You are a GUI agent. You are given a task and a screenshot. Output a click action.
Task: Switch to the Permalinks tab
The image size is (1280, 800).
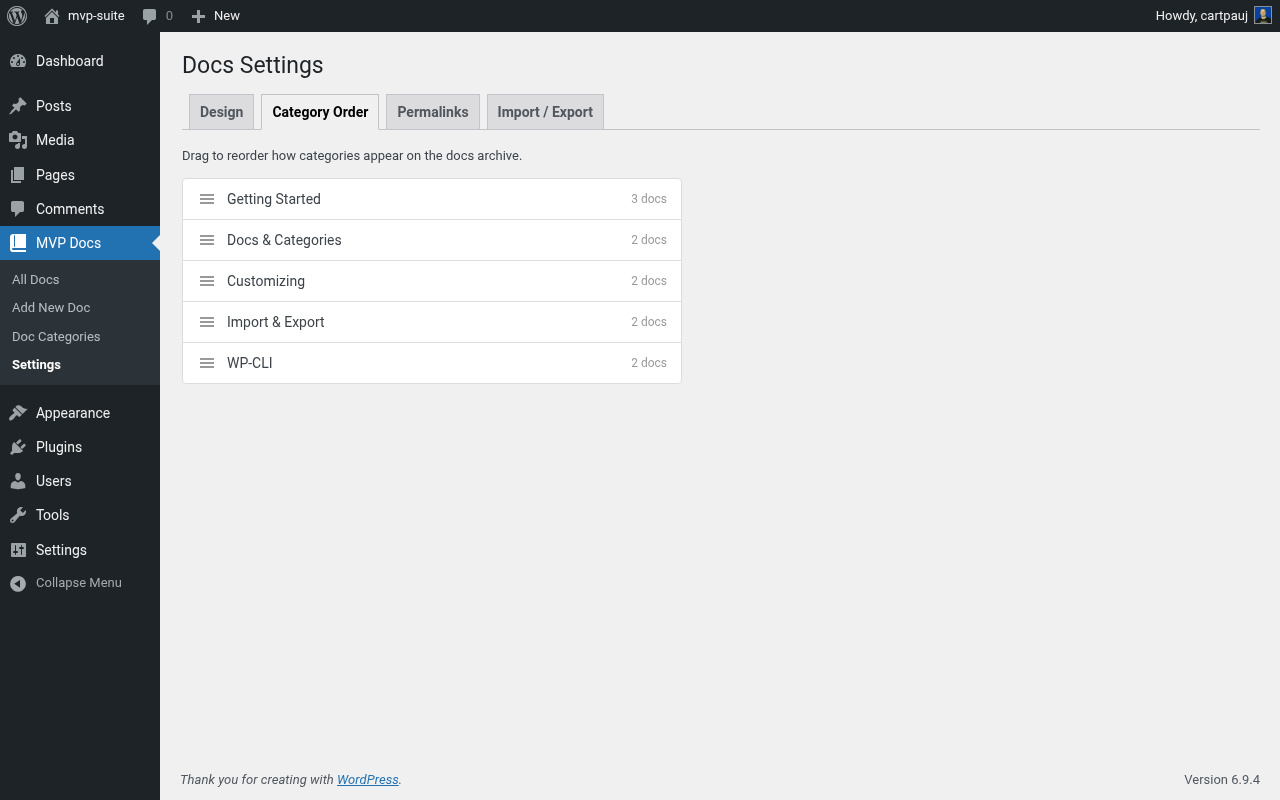[432, 111]
